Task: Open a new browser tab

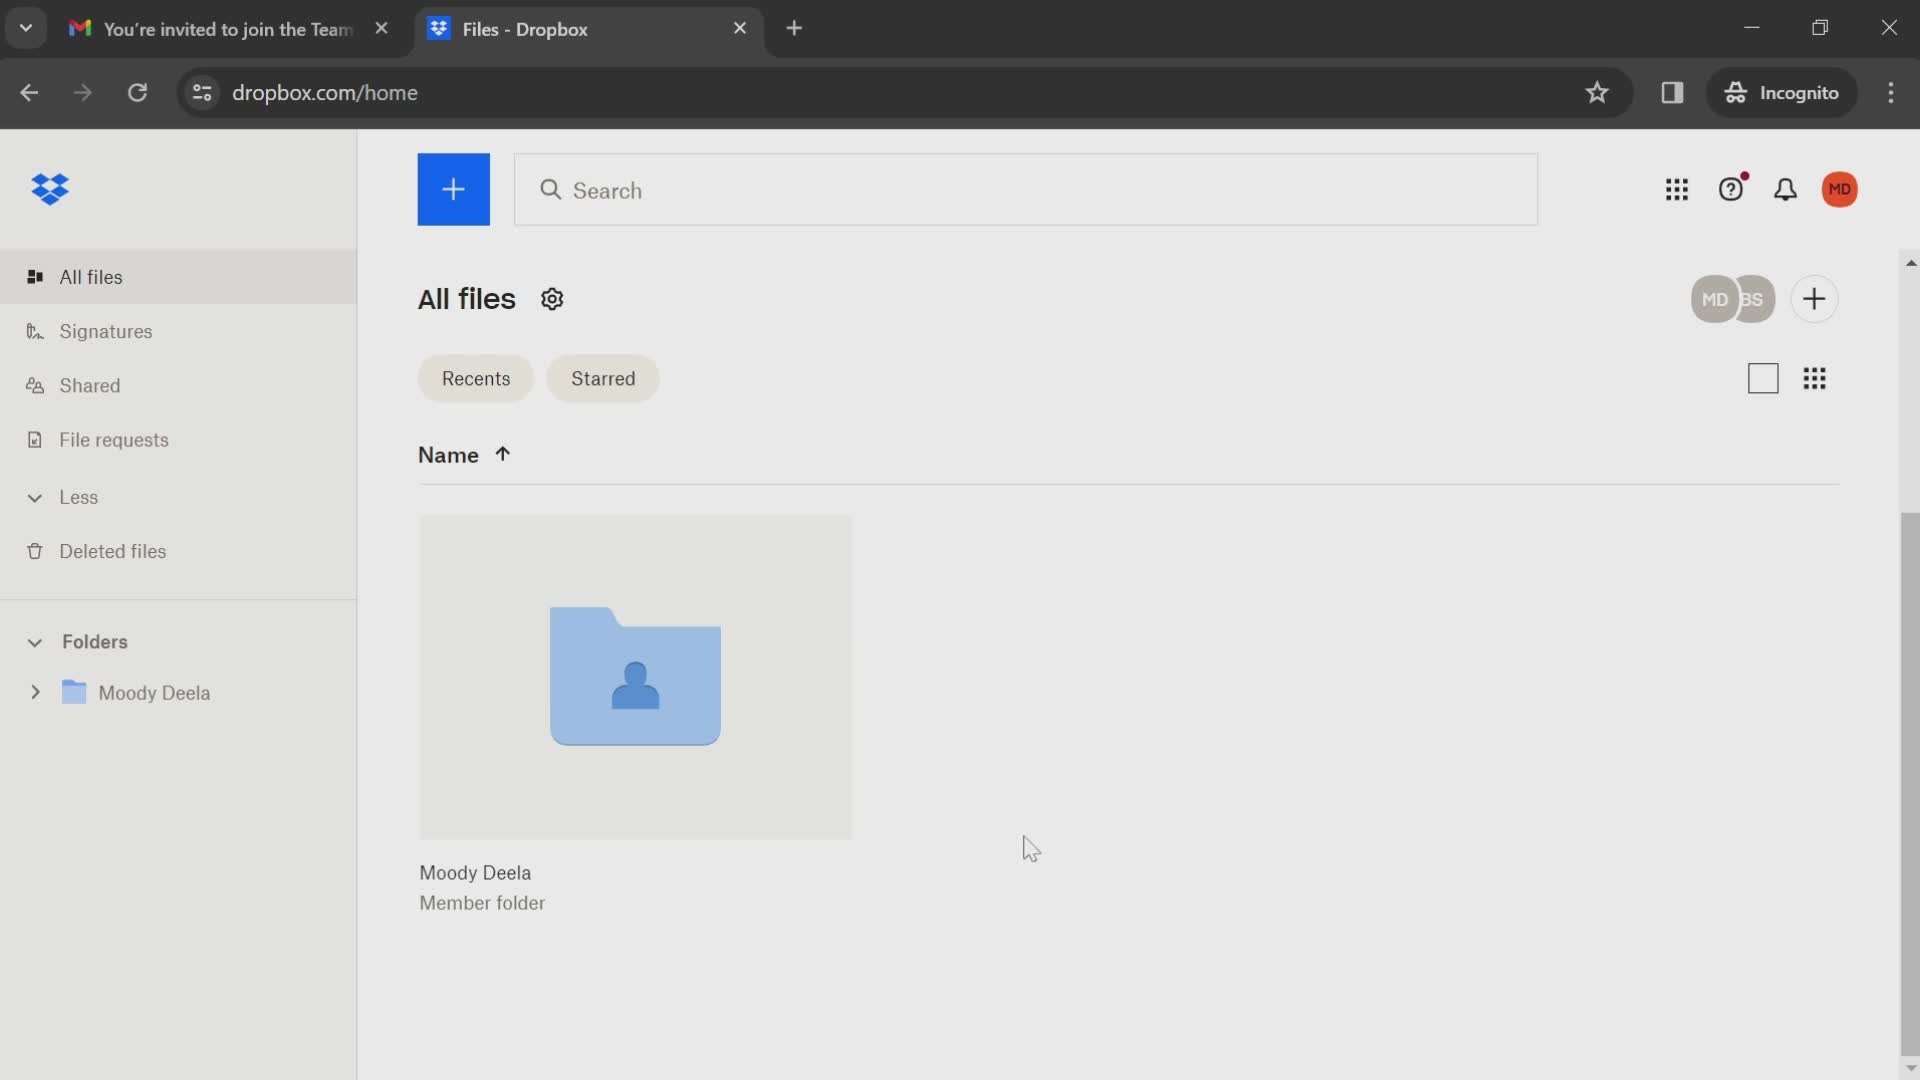Action: [x=794, y=28]
